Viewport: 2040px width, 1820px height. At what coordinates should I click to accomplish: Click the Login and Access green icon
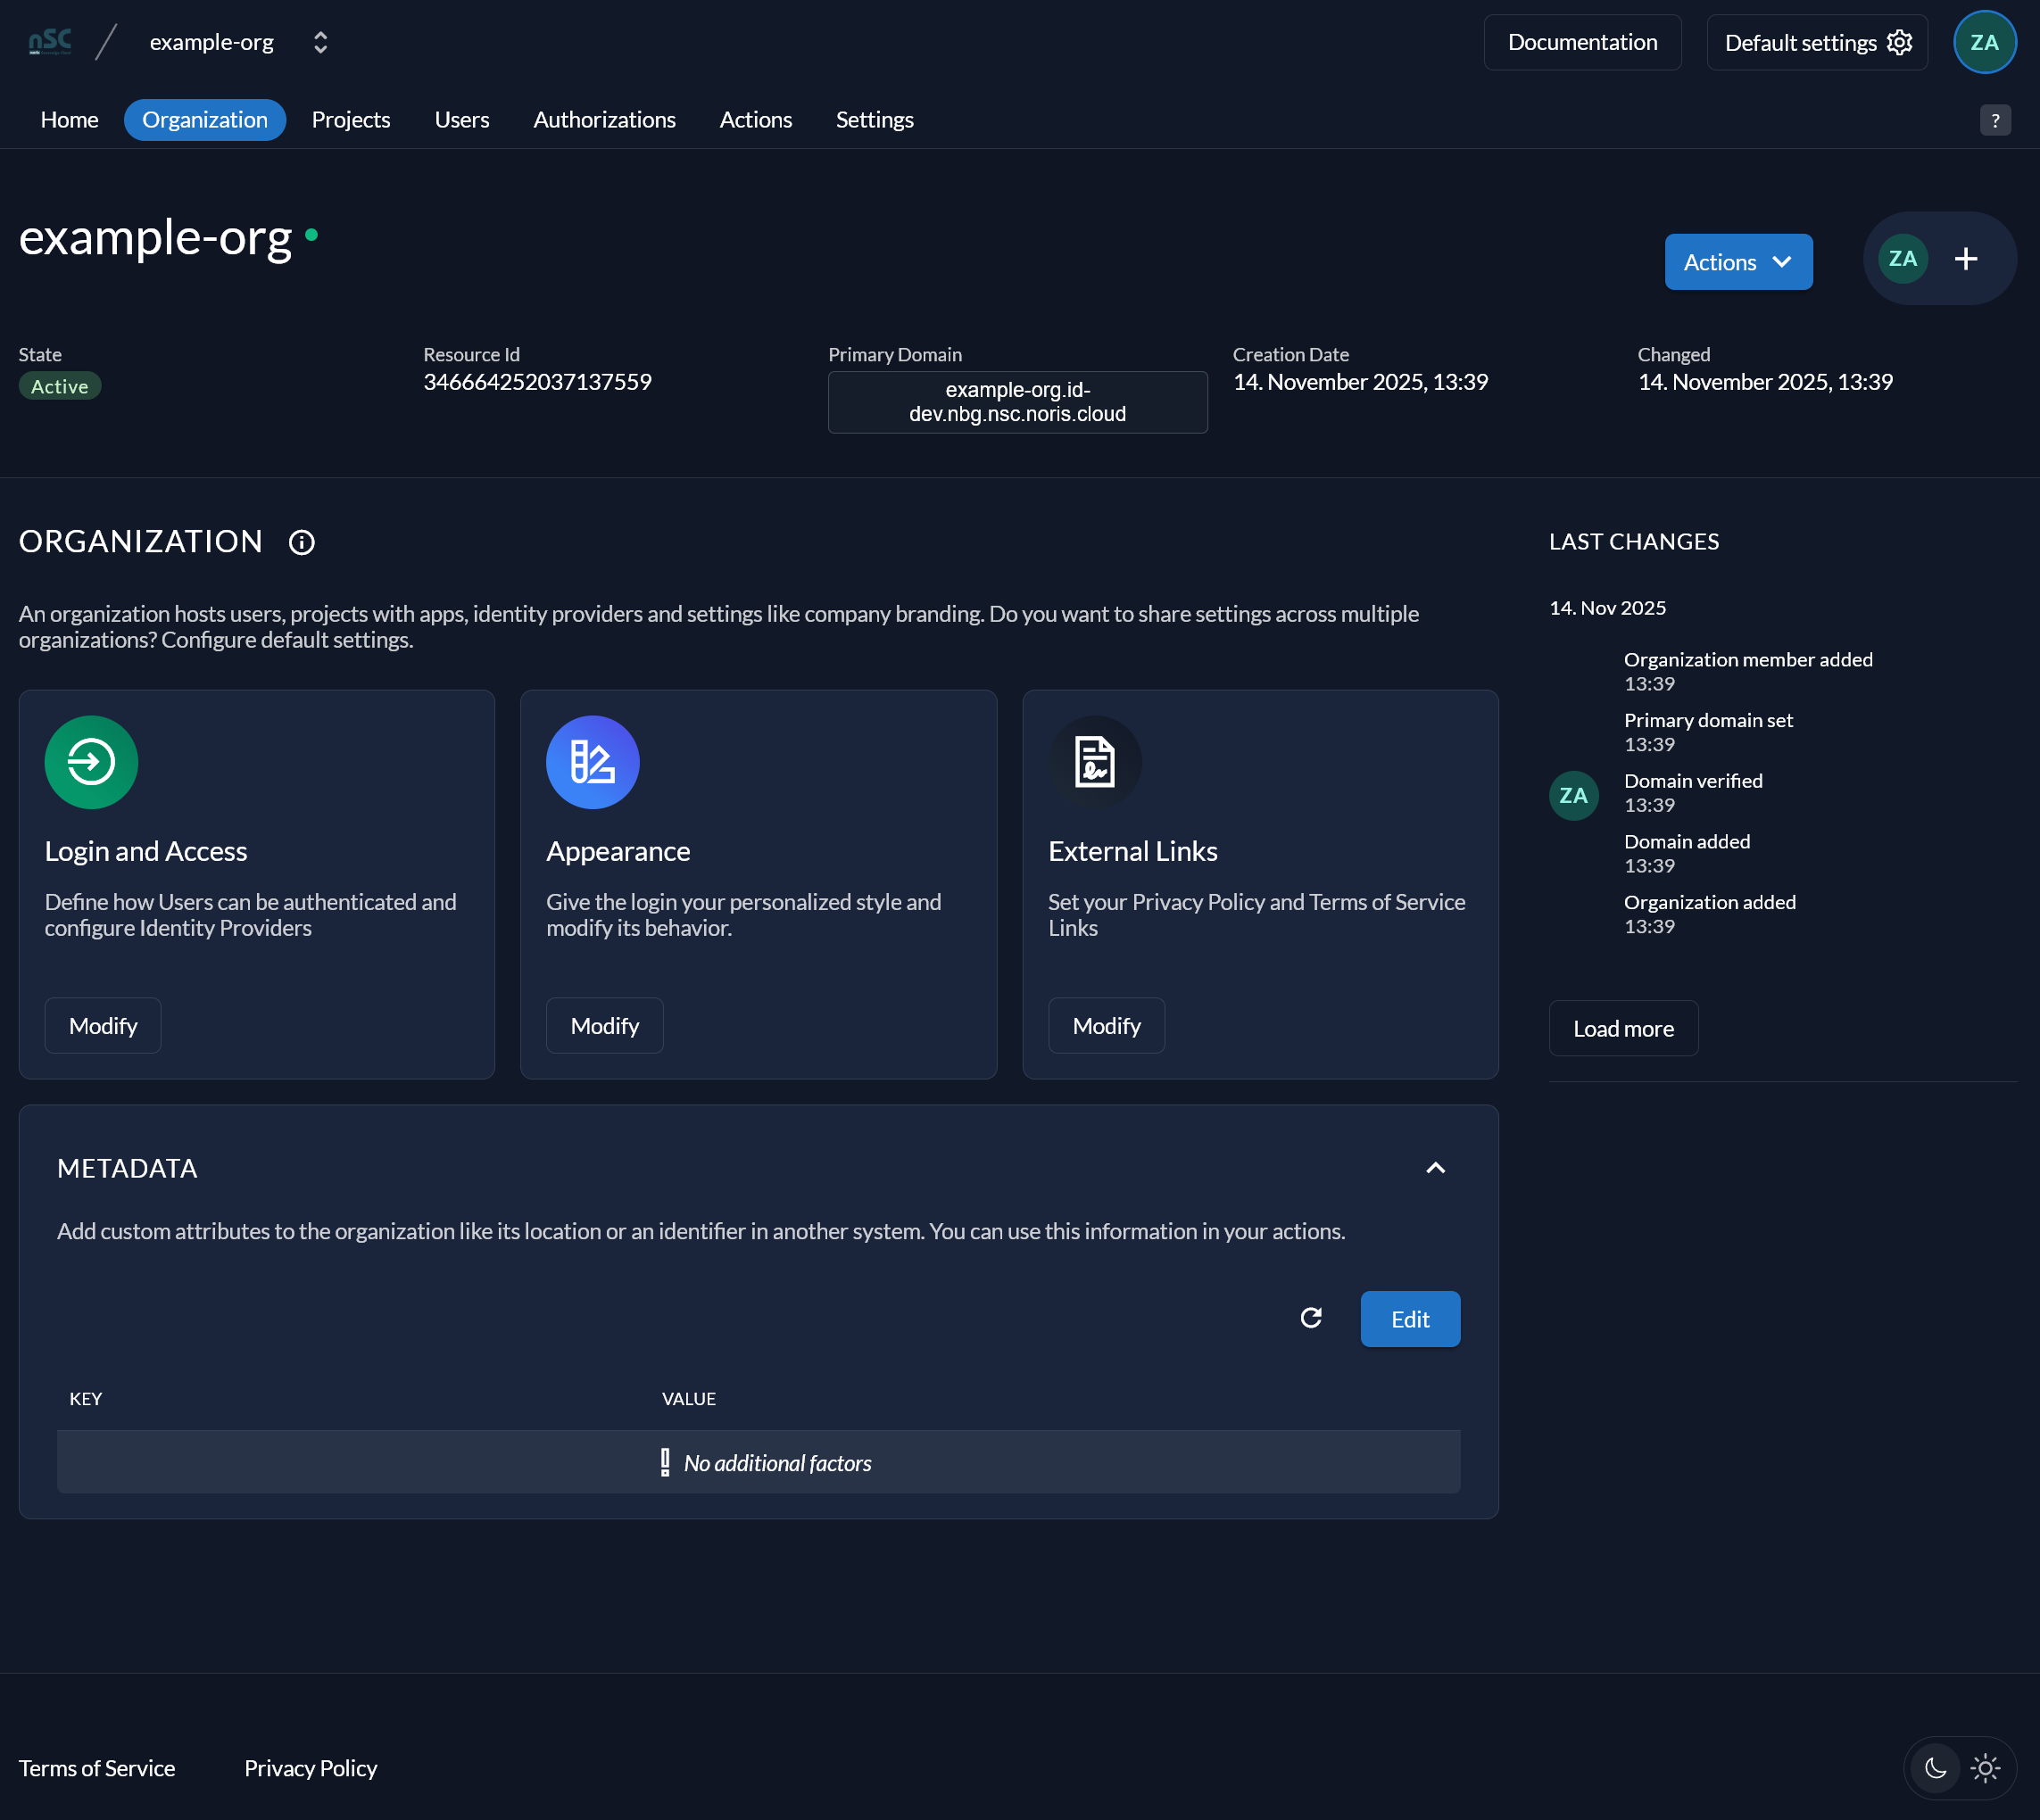click(x=91, y=762)
